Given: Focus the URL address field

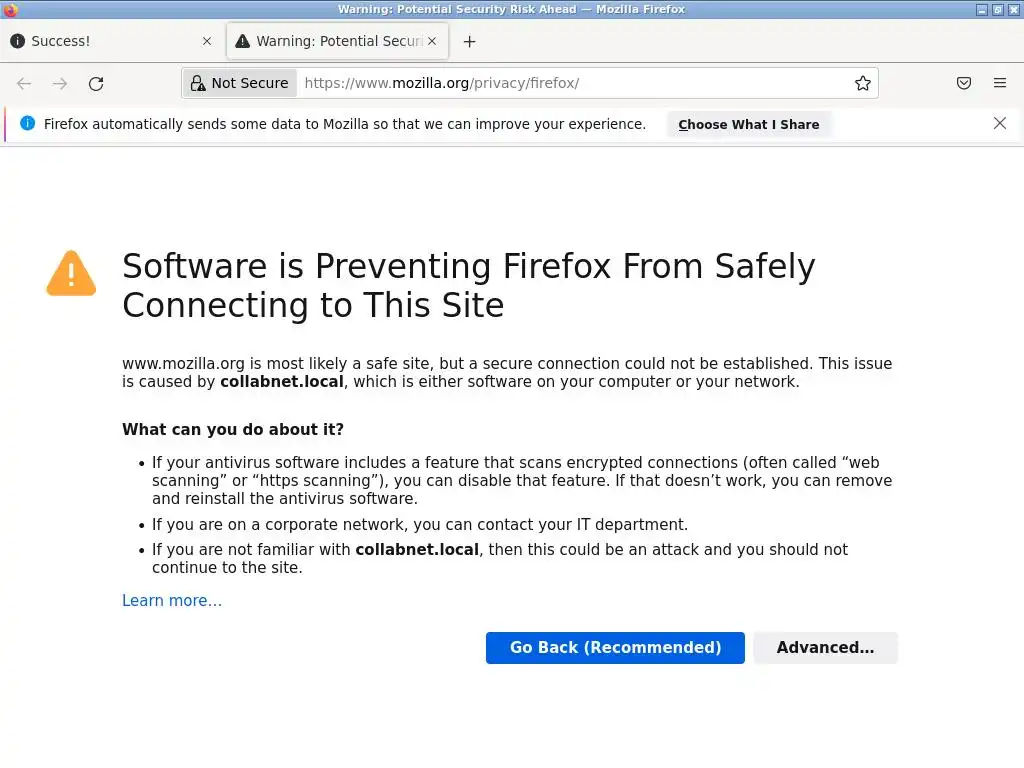Looking at the screenshot, I should [570, 84].
